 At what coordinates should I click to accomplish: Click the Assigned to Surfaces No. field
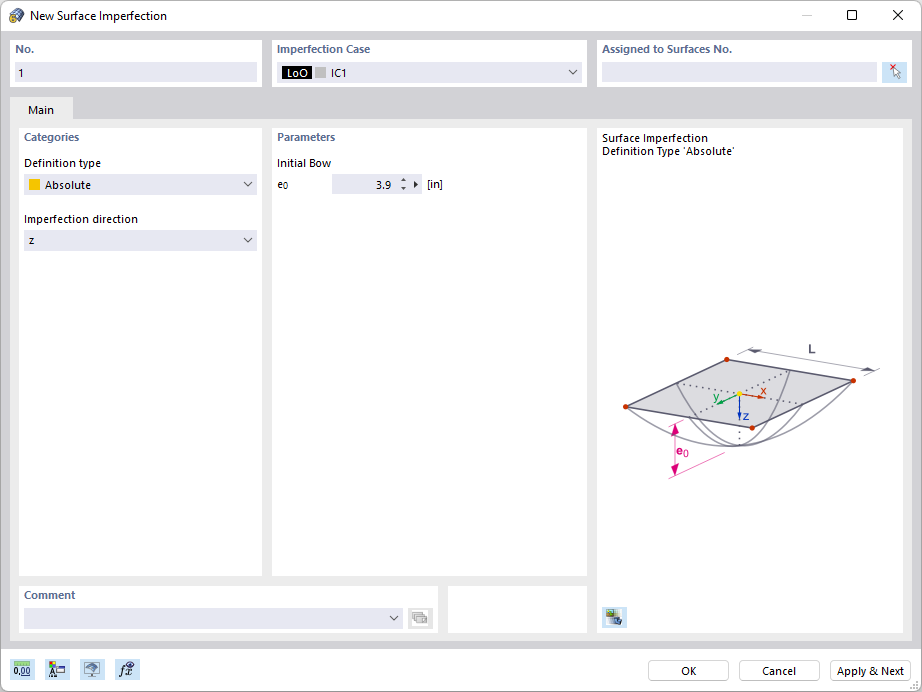[x=739, y=72]
